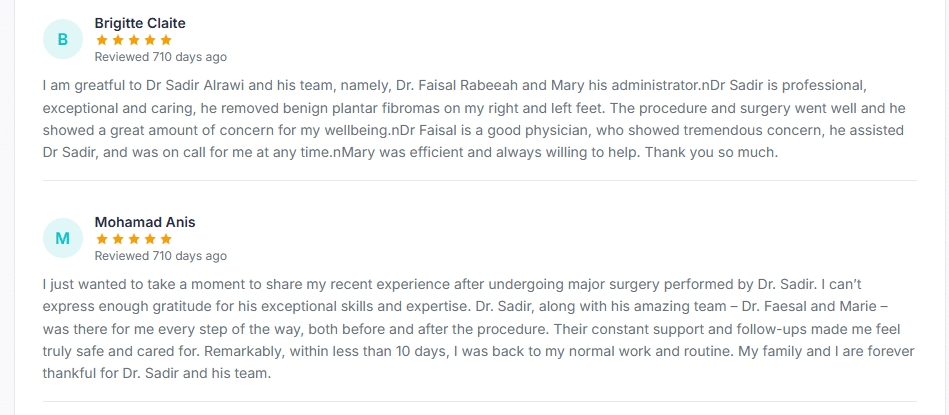Click second star in Mohamad Anis's rating
Screen dimensions: 949x415
(x=118, y=239)
